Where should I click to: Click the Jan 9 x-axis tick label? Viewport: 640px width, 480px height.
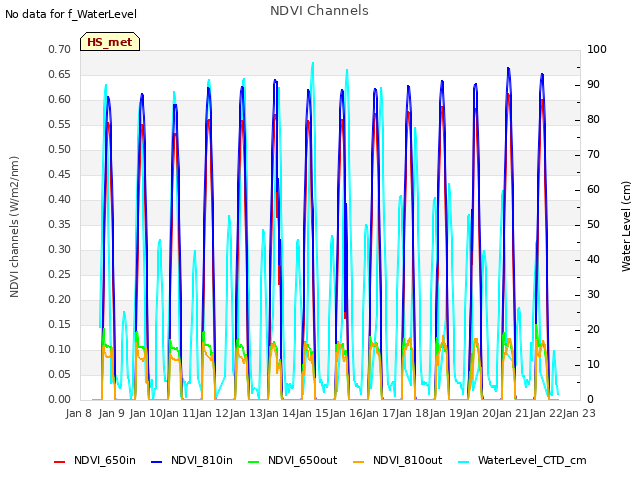(112, 413)
